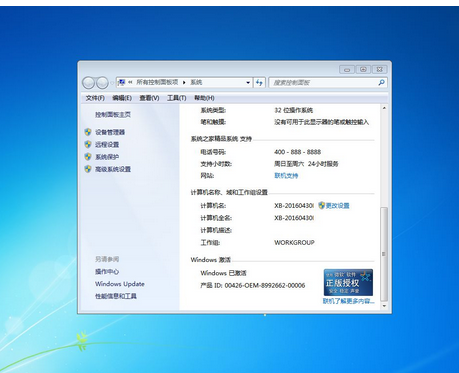Click the Windows 已激活 text
Viewport: 459px width, 373px height.
point(223,273)
